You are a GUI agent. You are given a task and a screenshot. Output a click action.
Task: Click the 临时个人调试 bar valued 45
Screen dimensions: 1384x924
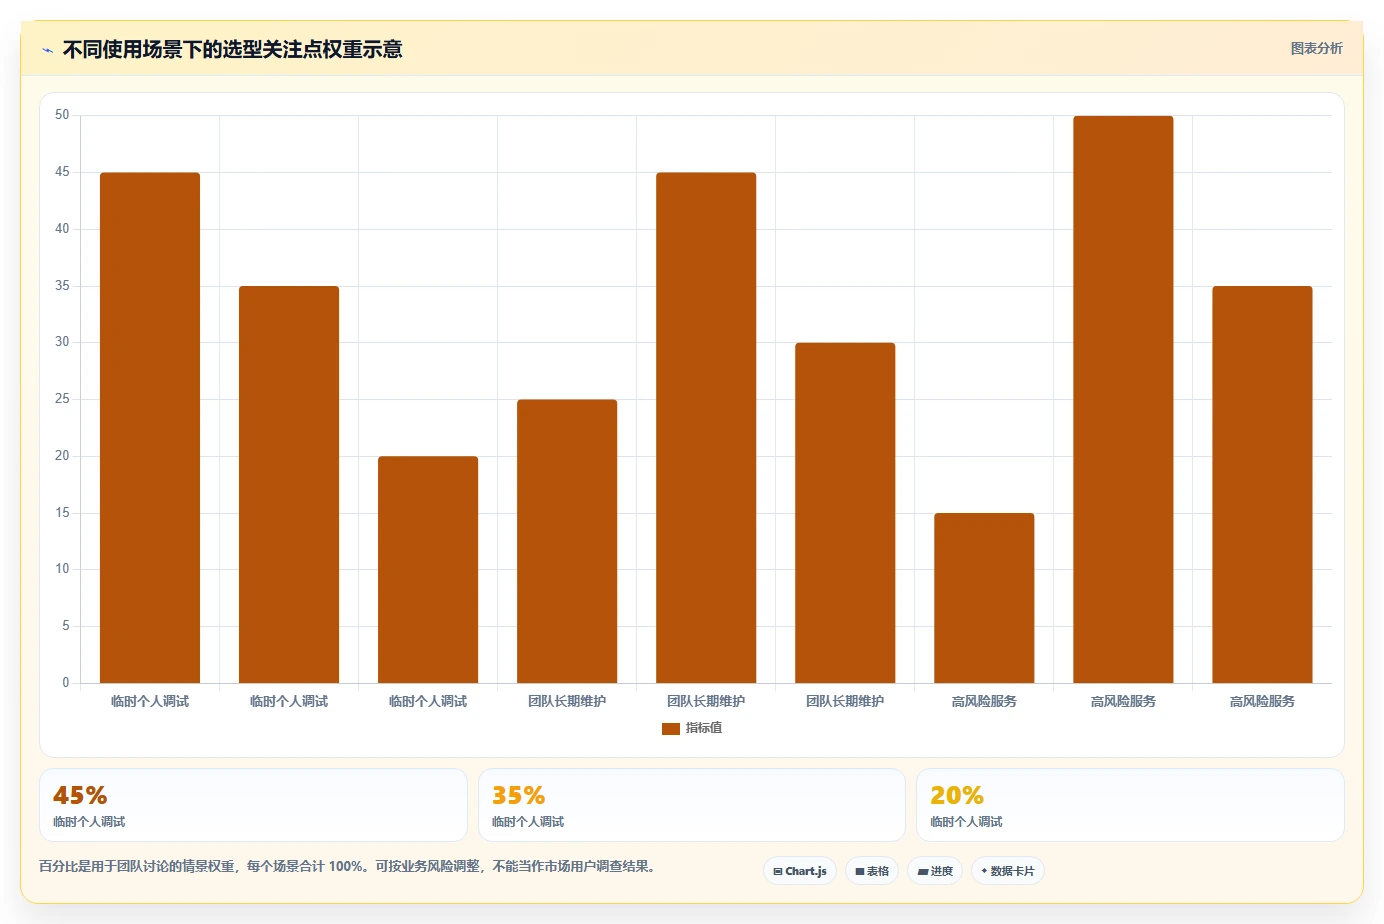150,428
